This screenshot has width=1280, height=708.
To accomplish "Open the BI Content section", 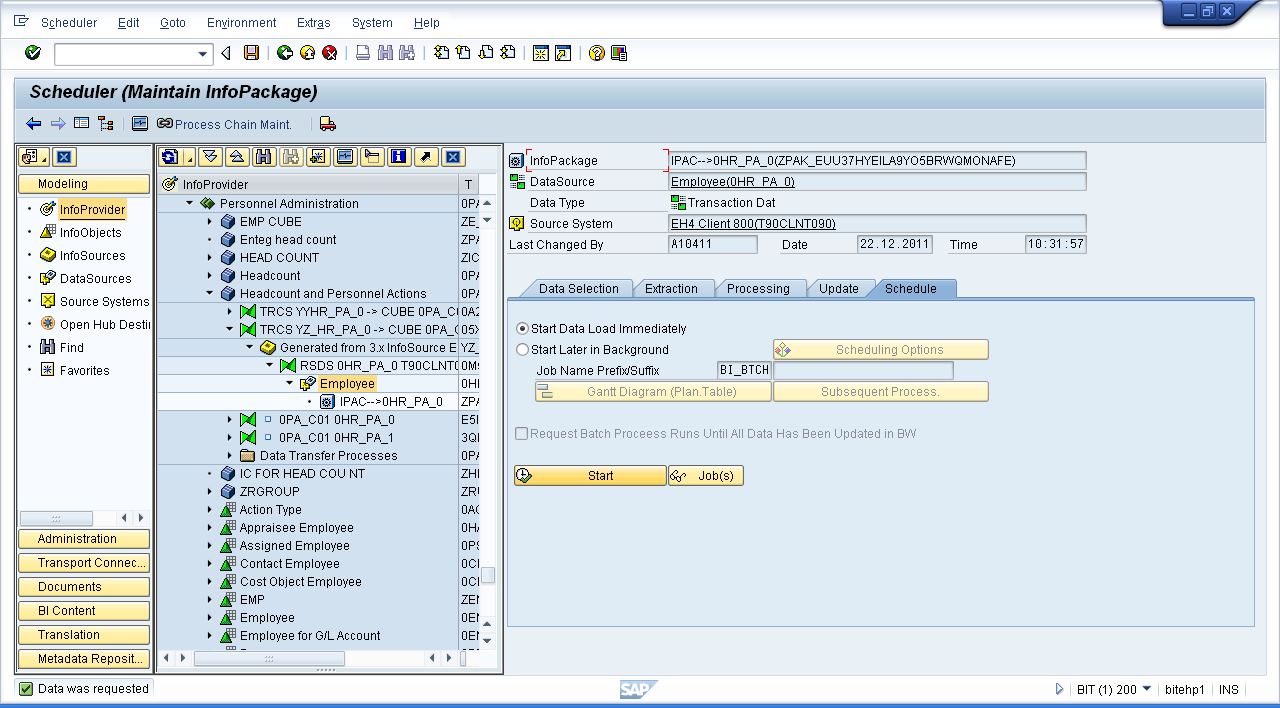I will click(x=84, y=611).
